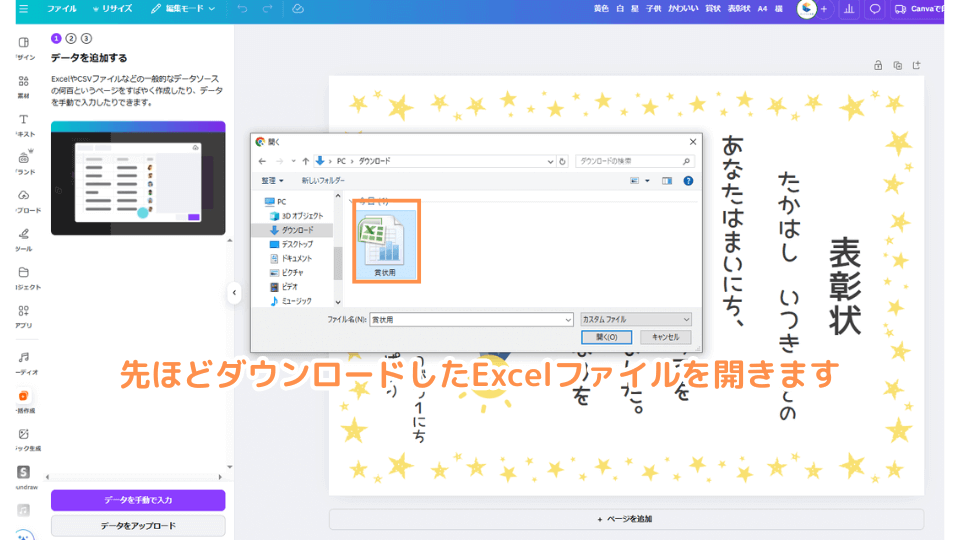
Task: Click the ダウンロードの検索 search field
Action: pyautogui.click(x=634, y=161)
